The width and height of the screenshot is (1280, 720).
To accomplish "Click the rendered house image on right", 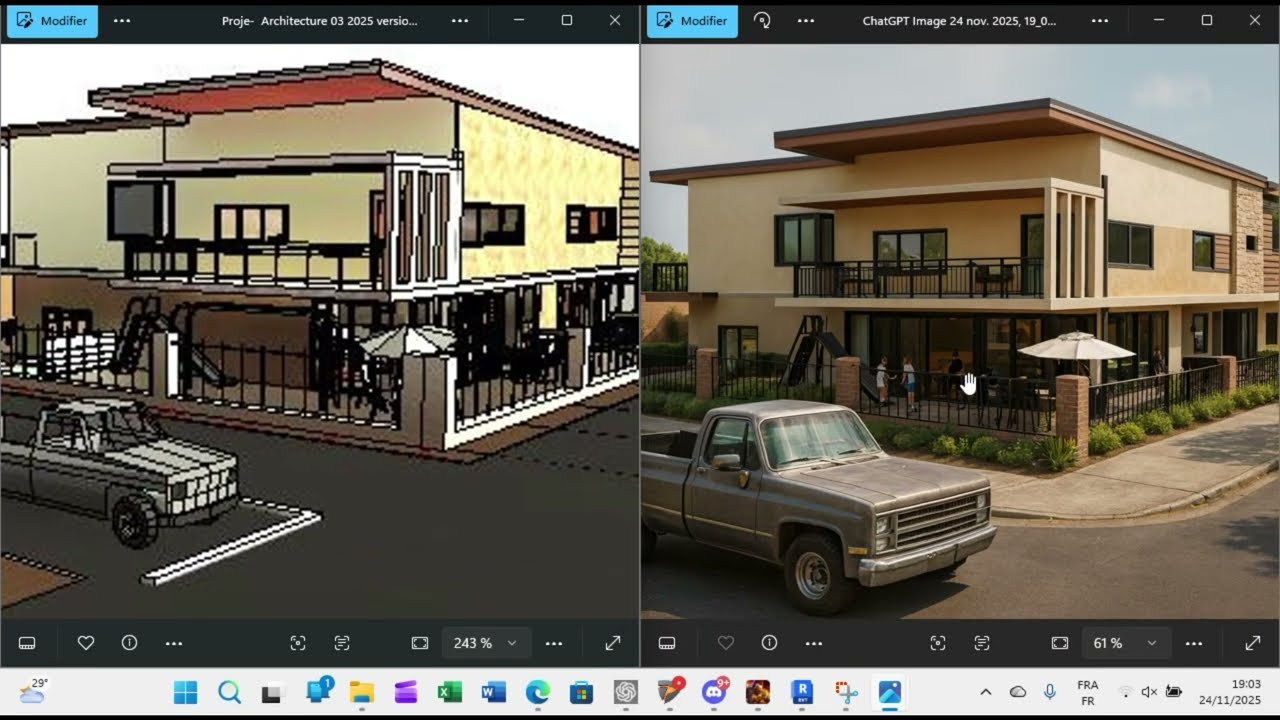I will [x=960, y=331].
